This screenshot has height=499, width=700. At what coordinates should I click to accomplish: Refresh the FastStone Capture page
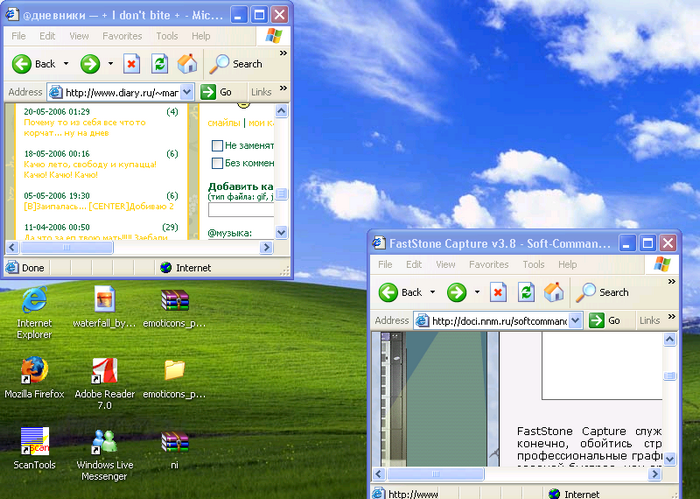(526, 293)
